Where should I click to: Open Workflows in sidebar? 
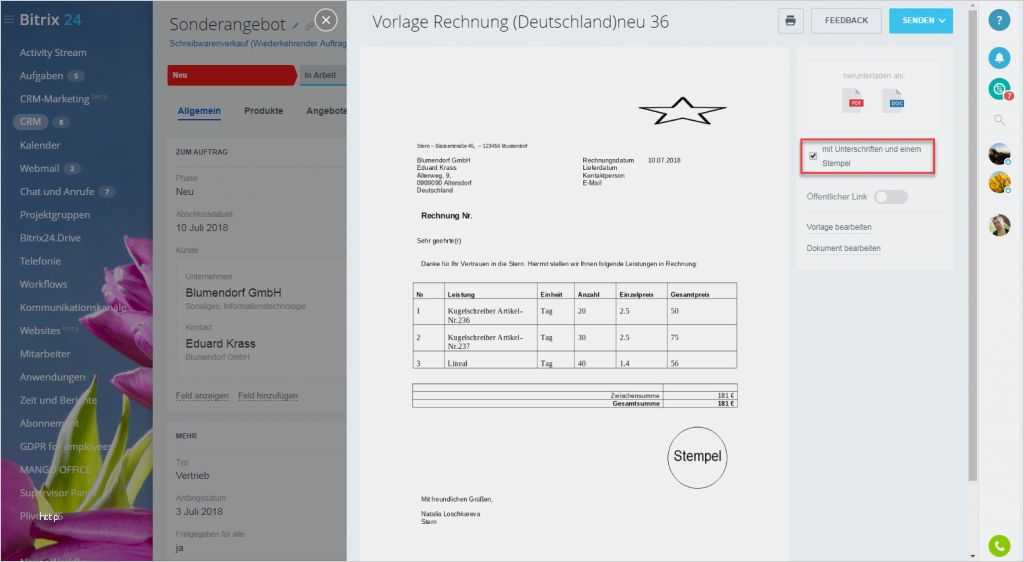(43, 285)
